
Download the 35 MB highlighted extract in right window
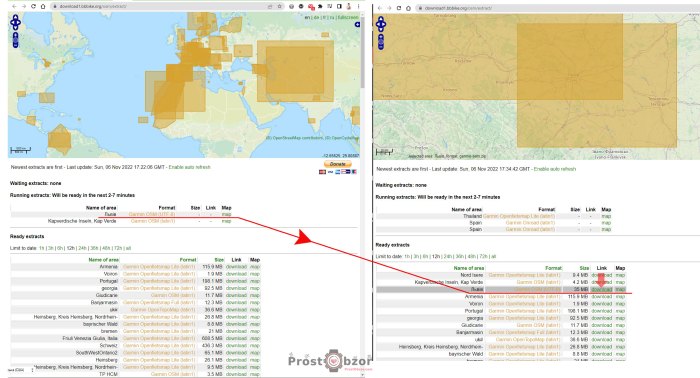(601, 290)
